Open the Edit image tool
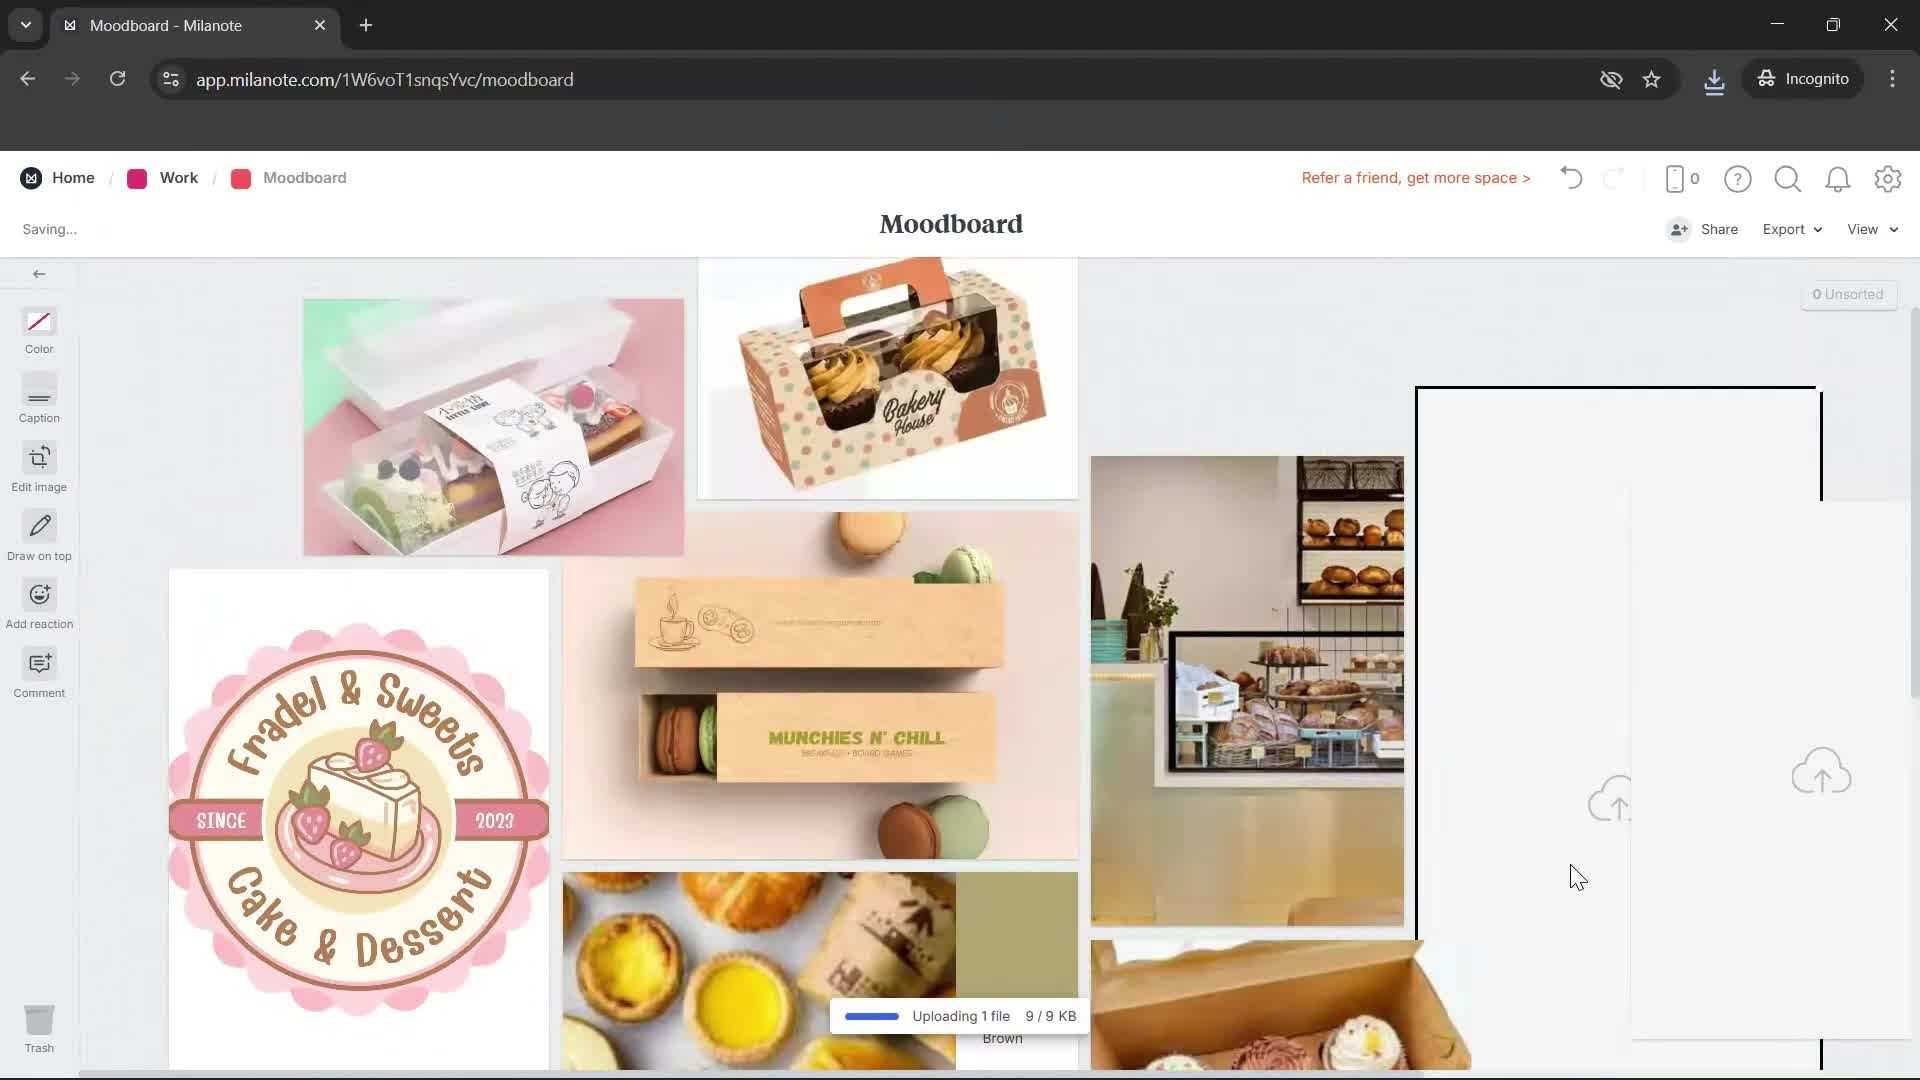This screenshot has height=1080, width=1920. click(39, 459)
